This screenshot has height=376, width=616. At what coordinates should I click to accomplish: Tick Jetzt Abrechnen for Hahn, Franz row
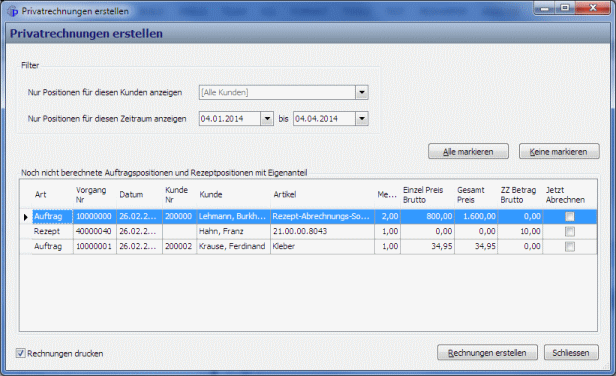point(570,231)
